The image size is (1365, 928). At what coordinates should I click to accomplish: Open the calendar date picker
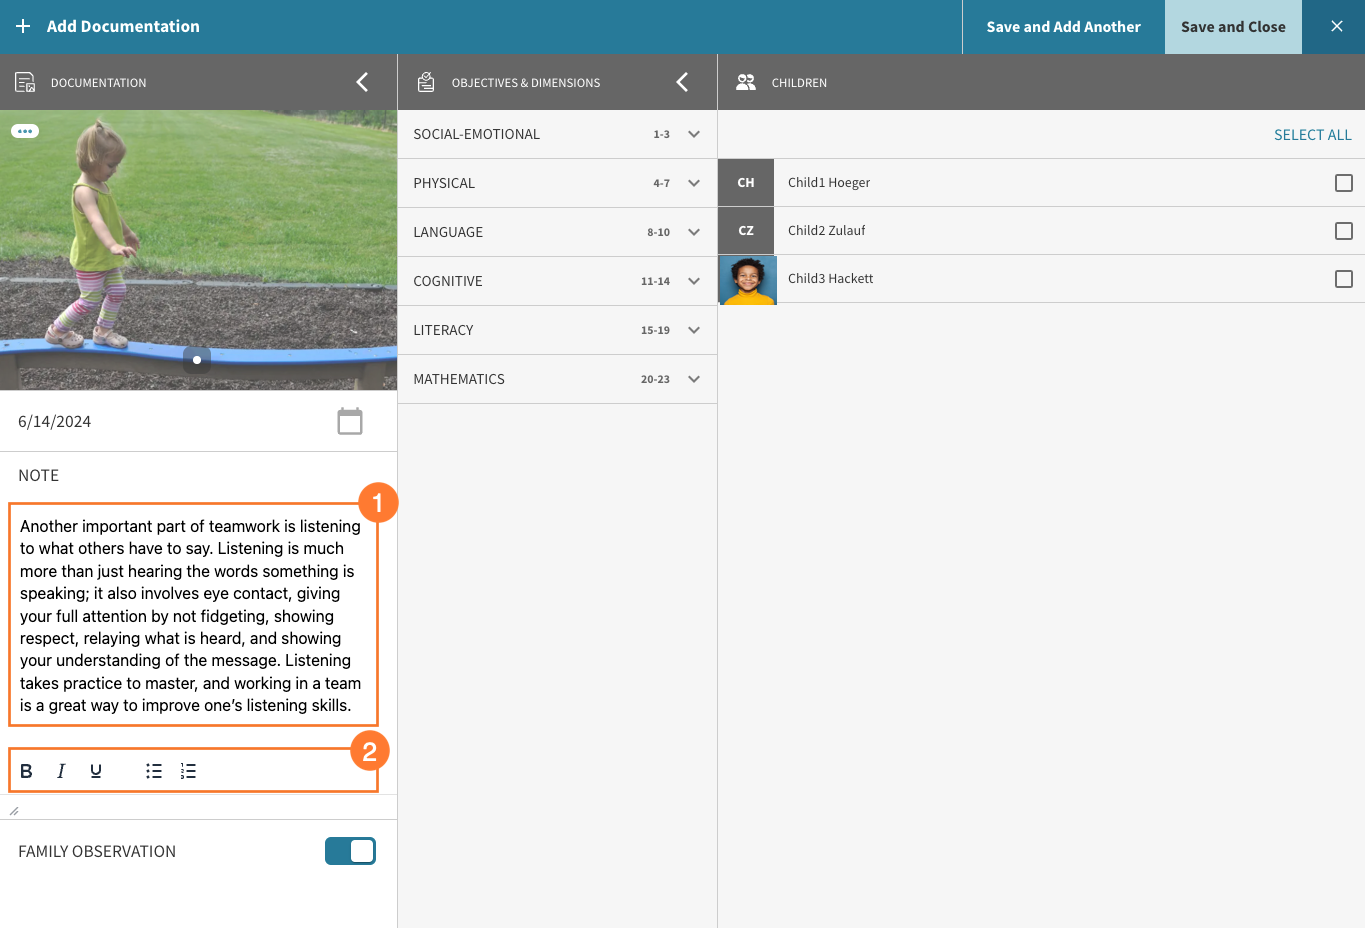(x=350, y=421)
